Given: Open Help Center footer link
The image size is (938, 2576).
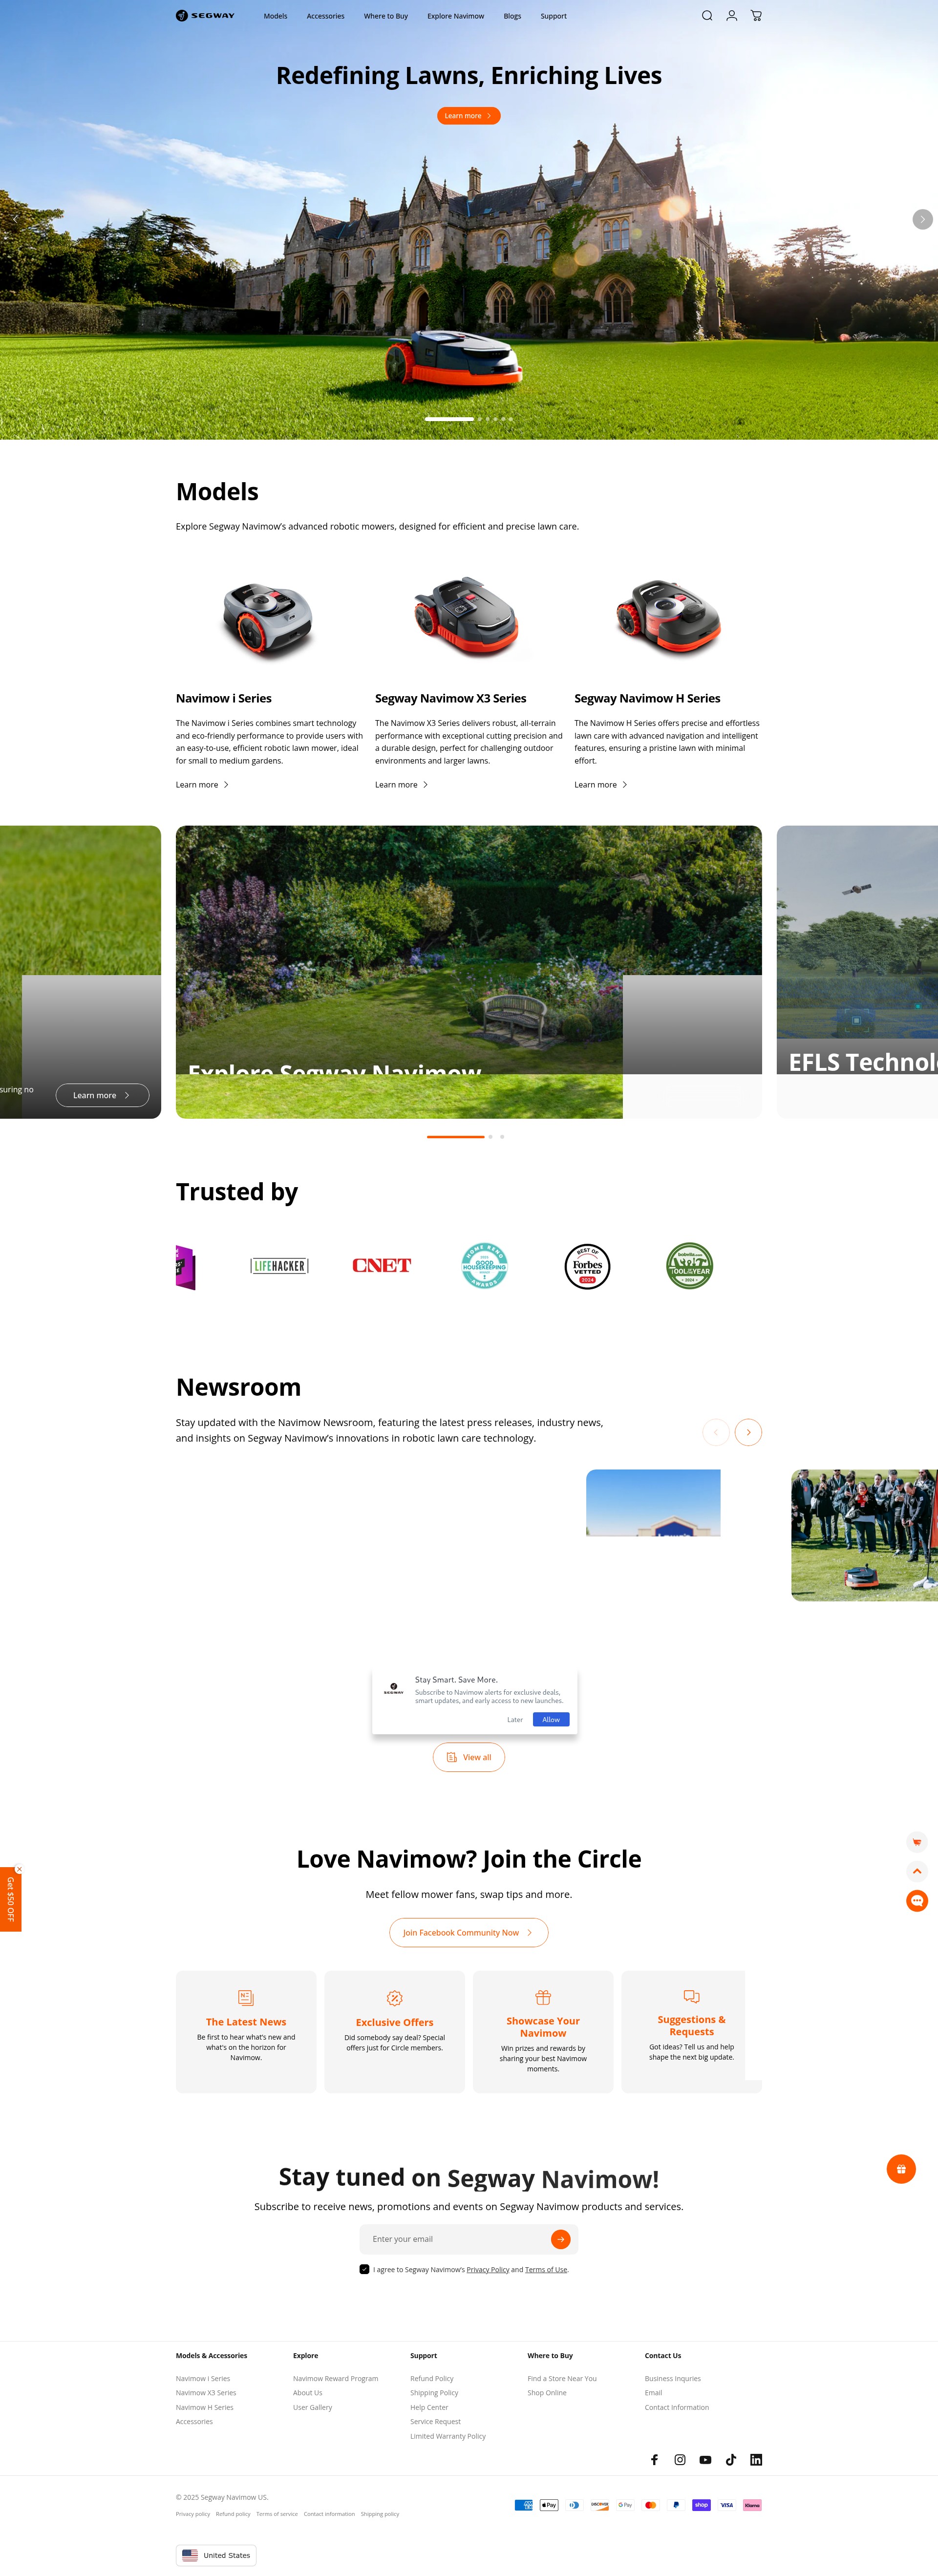Looking at the screenshot, I should [x=429, y=2407].
